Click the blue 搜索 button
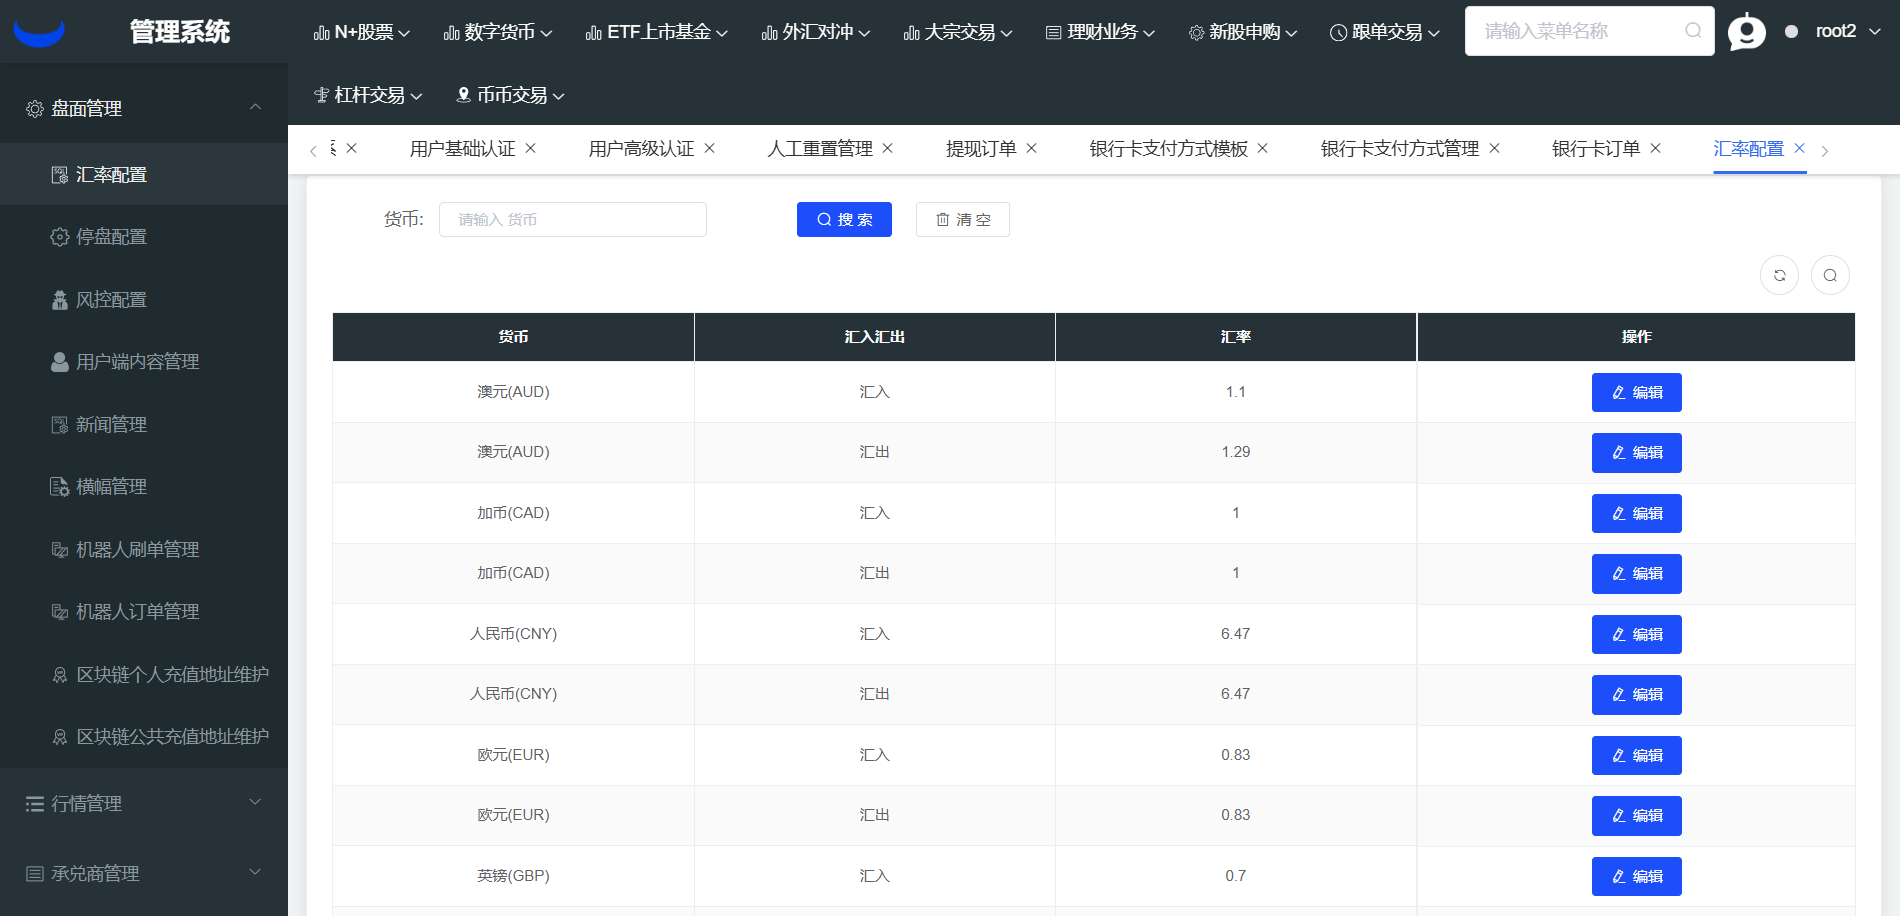 click(843, 220)
